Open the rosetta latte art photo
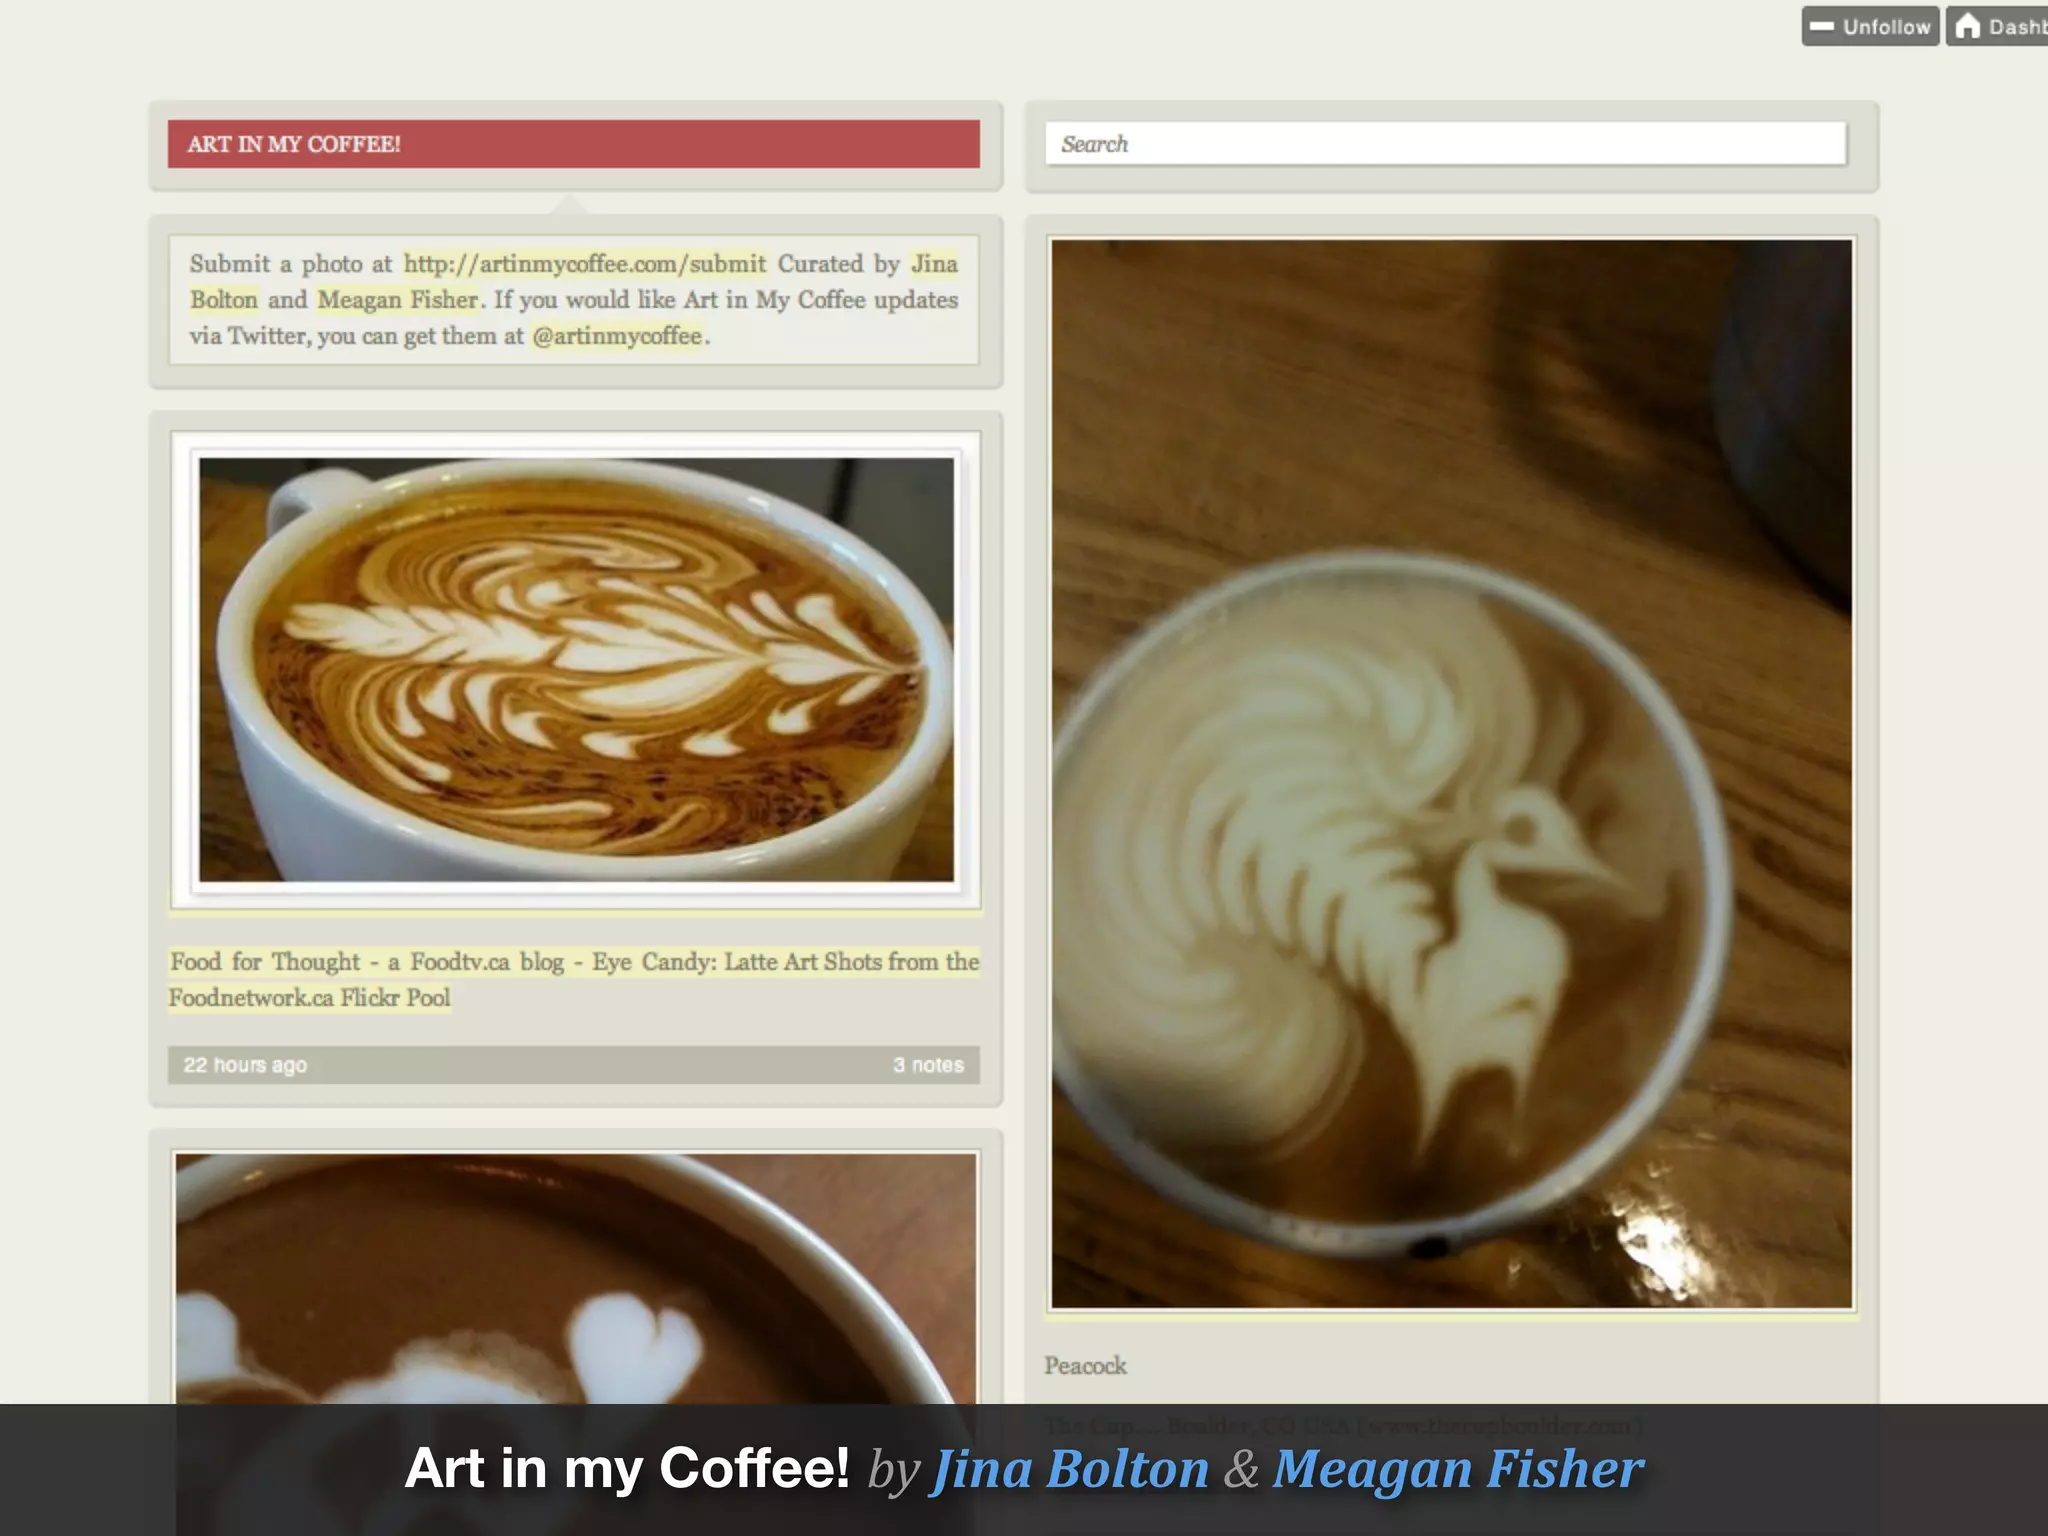 [x=576, y=670]
